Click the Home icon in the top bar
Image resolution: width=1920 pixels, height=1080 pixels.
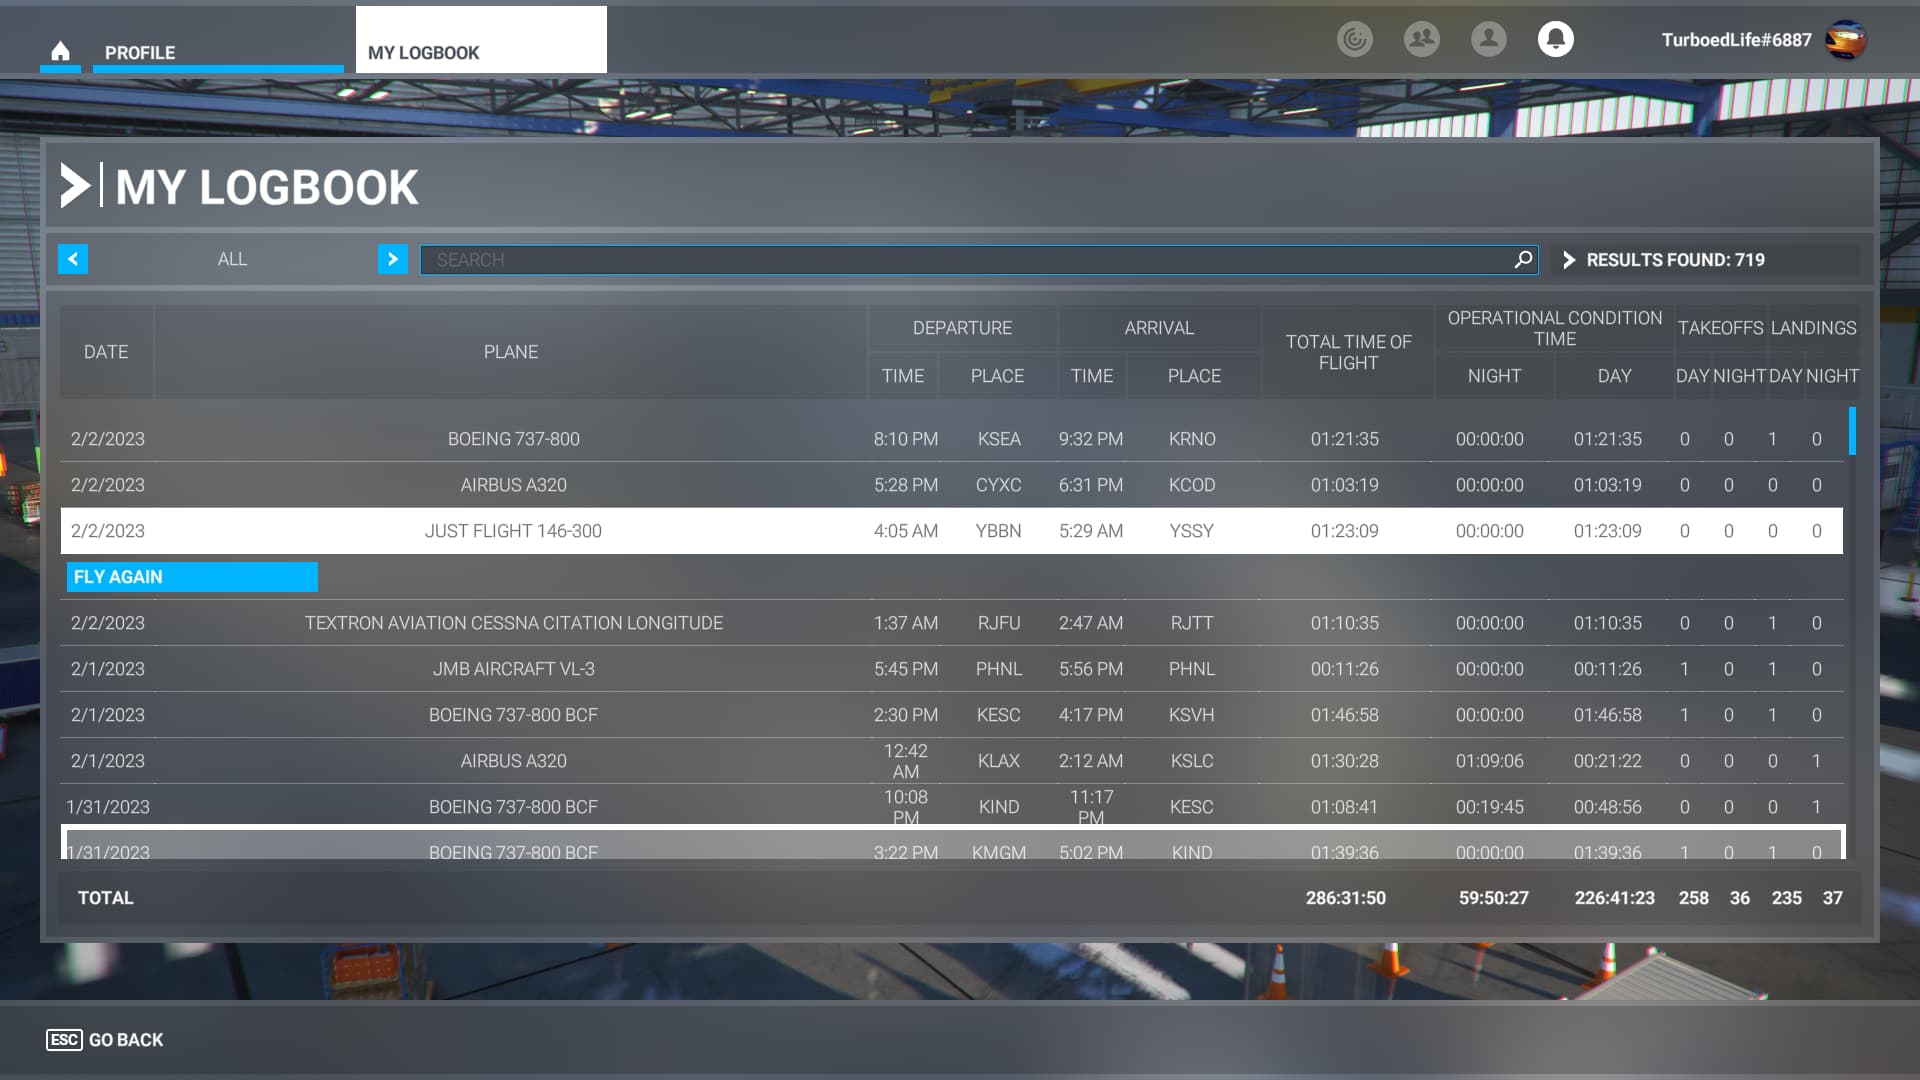60,51
